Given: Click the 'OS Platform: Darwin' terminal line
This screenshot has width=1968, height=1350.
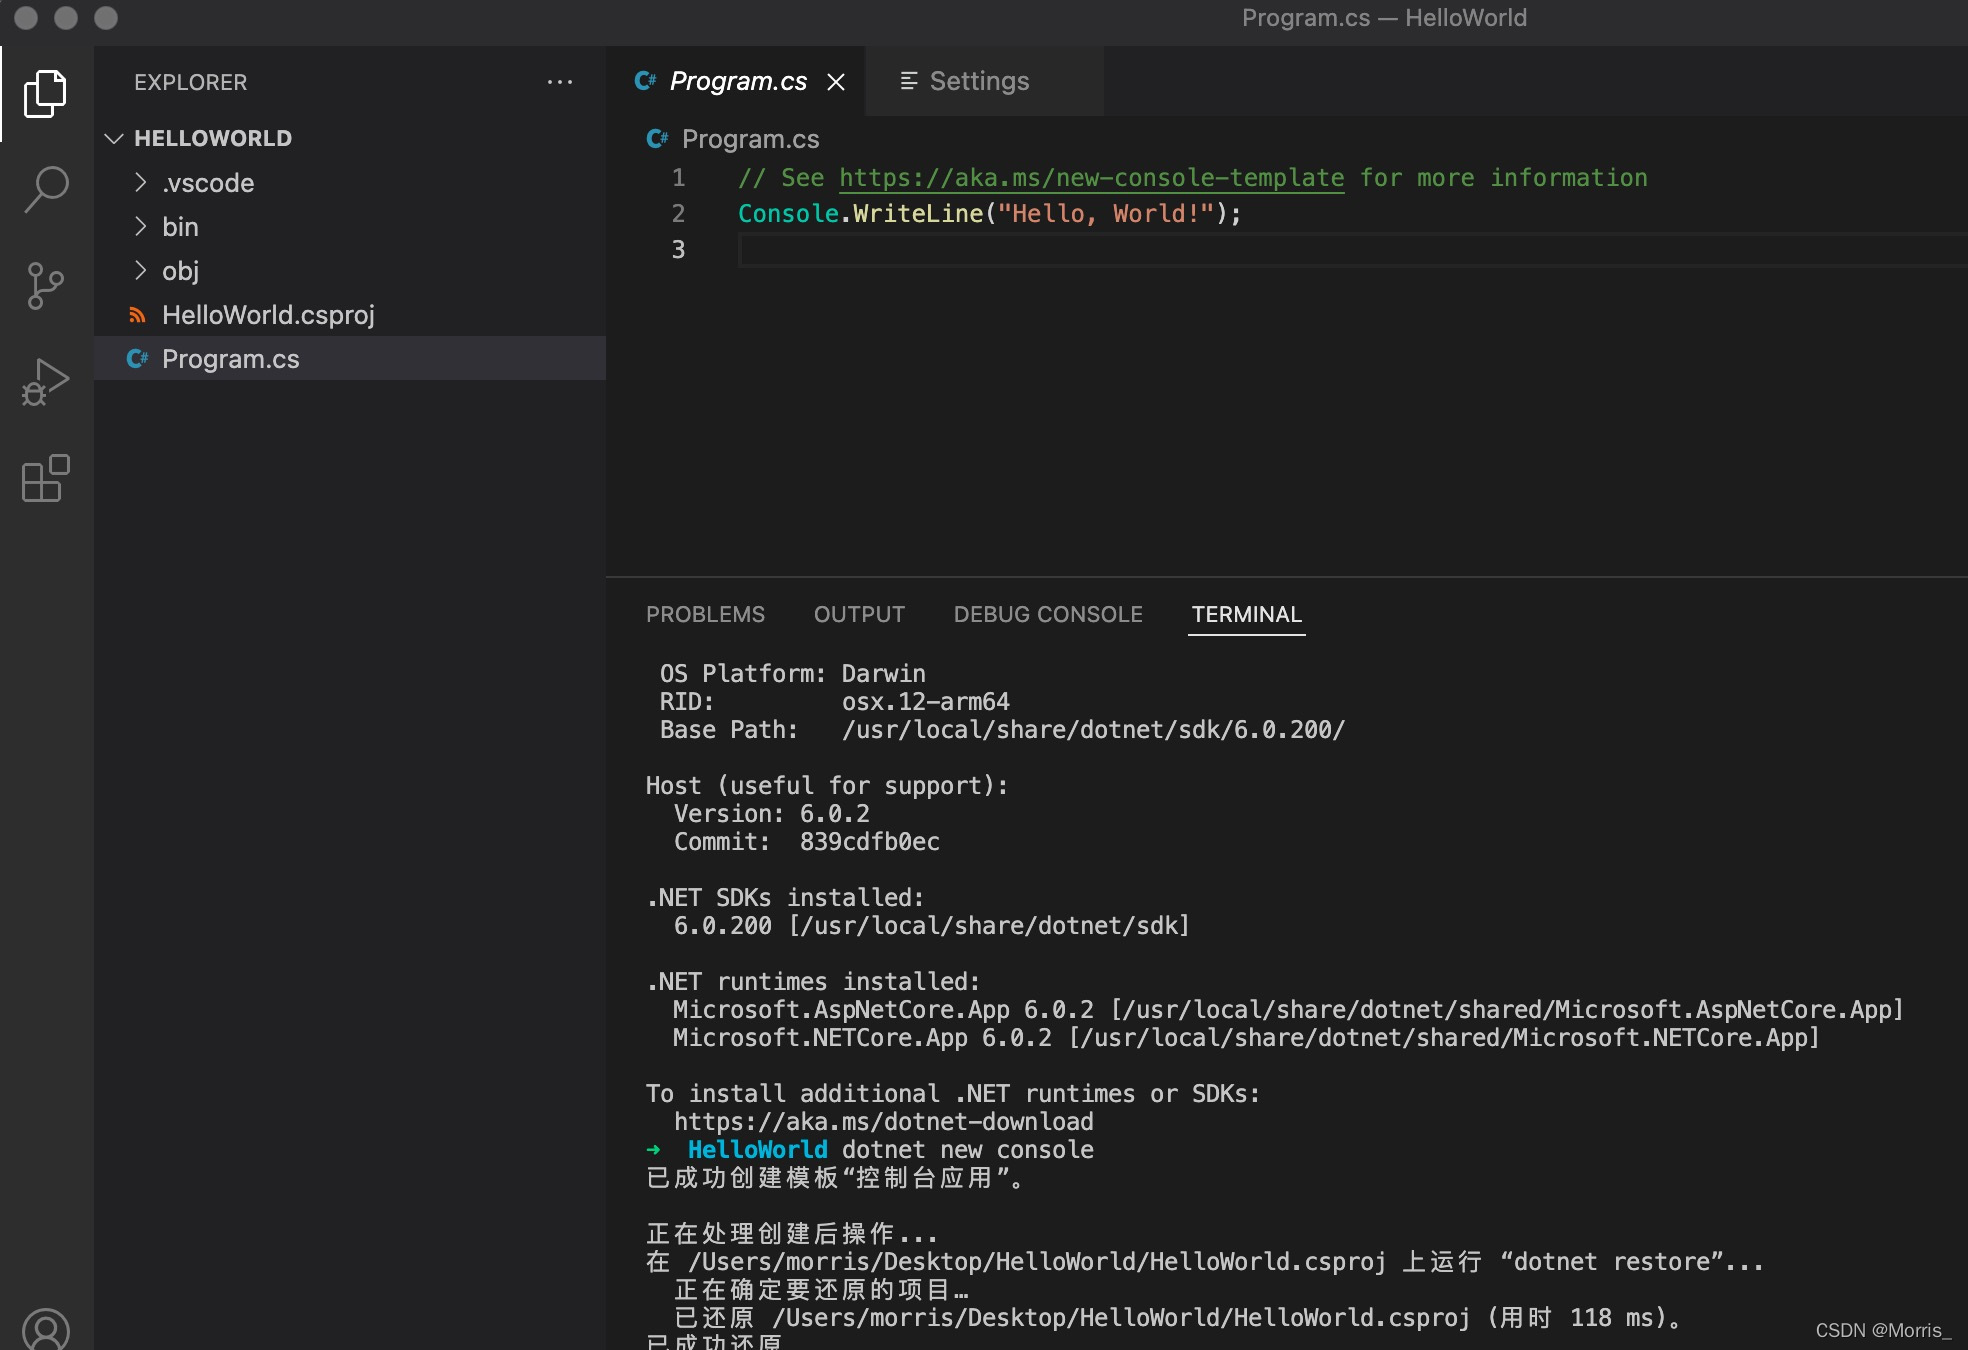Looking at the screenshot, I should click(792, 674).
